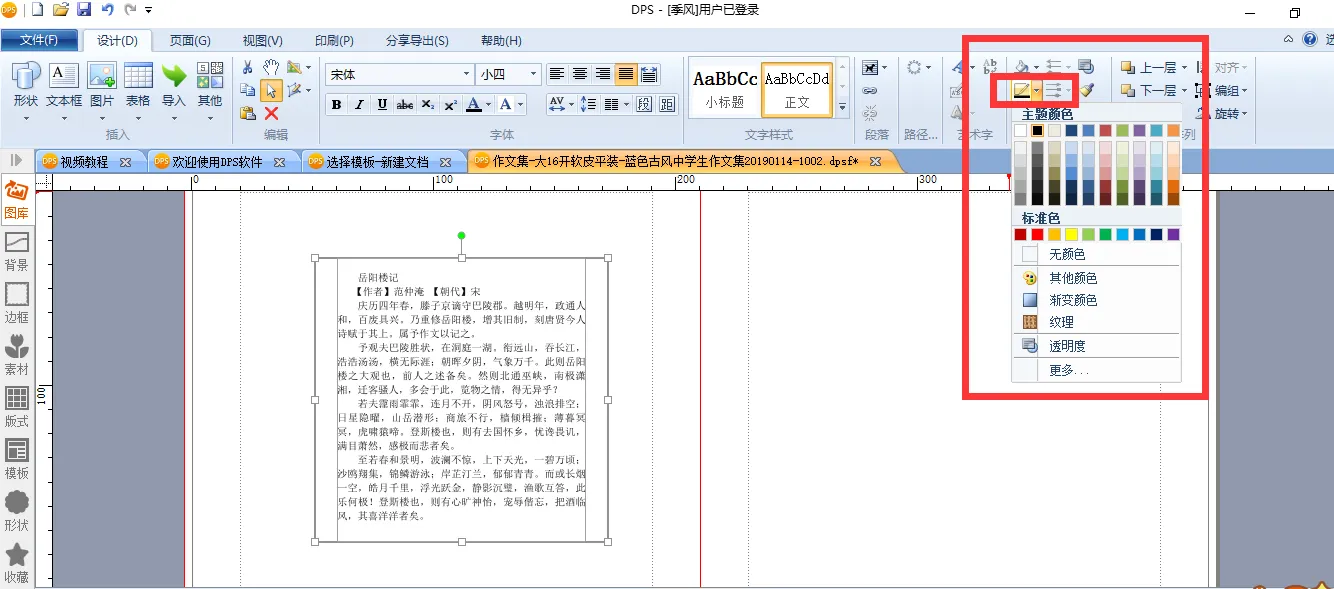Open the 图库 panel in sidebar
The width and height of the screenshot is (1334, 589).
pyautogui.click(x=17, y=200)
